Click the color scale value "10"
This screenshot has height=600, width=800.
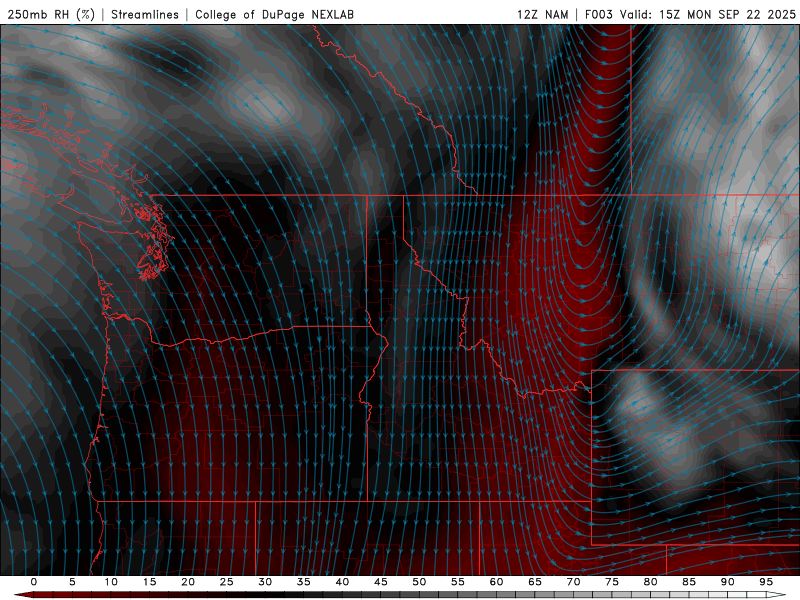[x=111, y=582]
